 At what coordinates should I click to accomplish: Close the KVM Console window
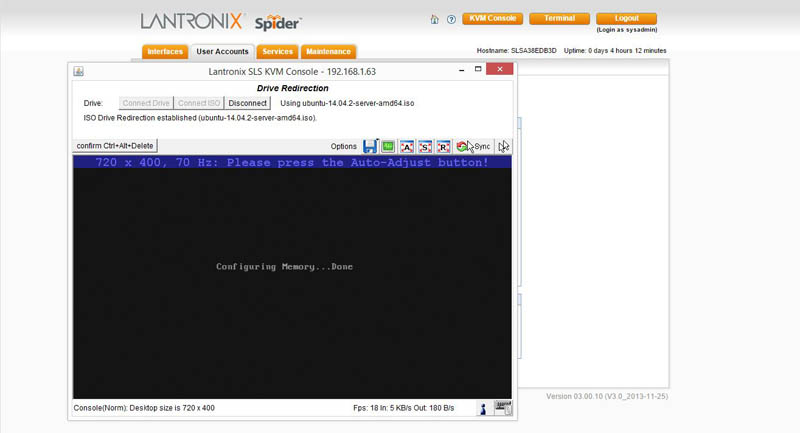click(x=499, y=69)
